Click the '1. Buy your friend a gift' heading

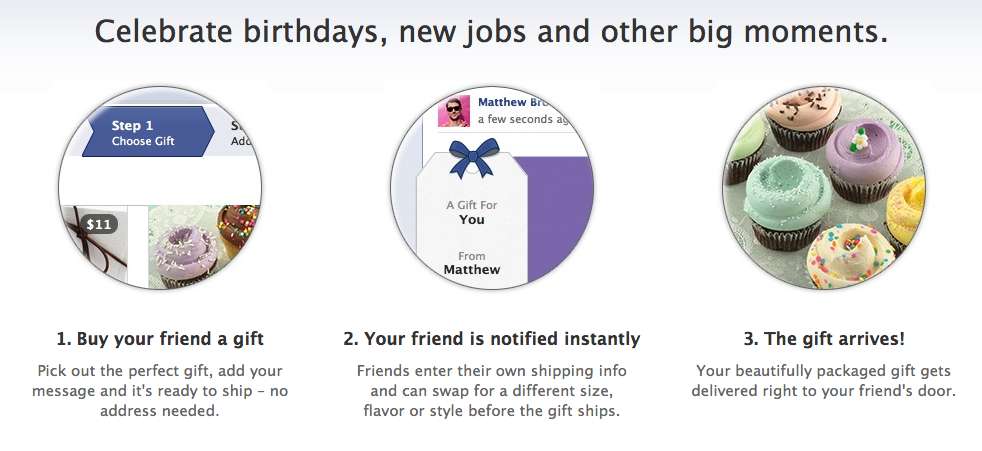(160, 339)
